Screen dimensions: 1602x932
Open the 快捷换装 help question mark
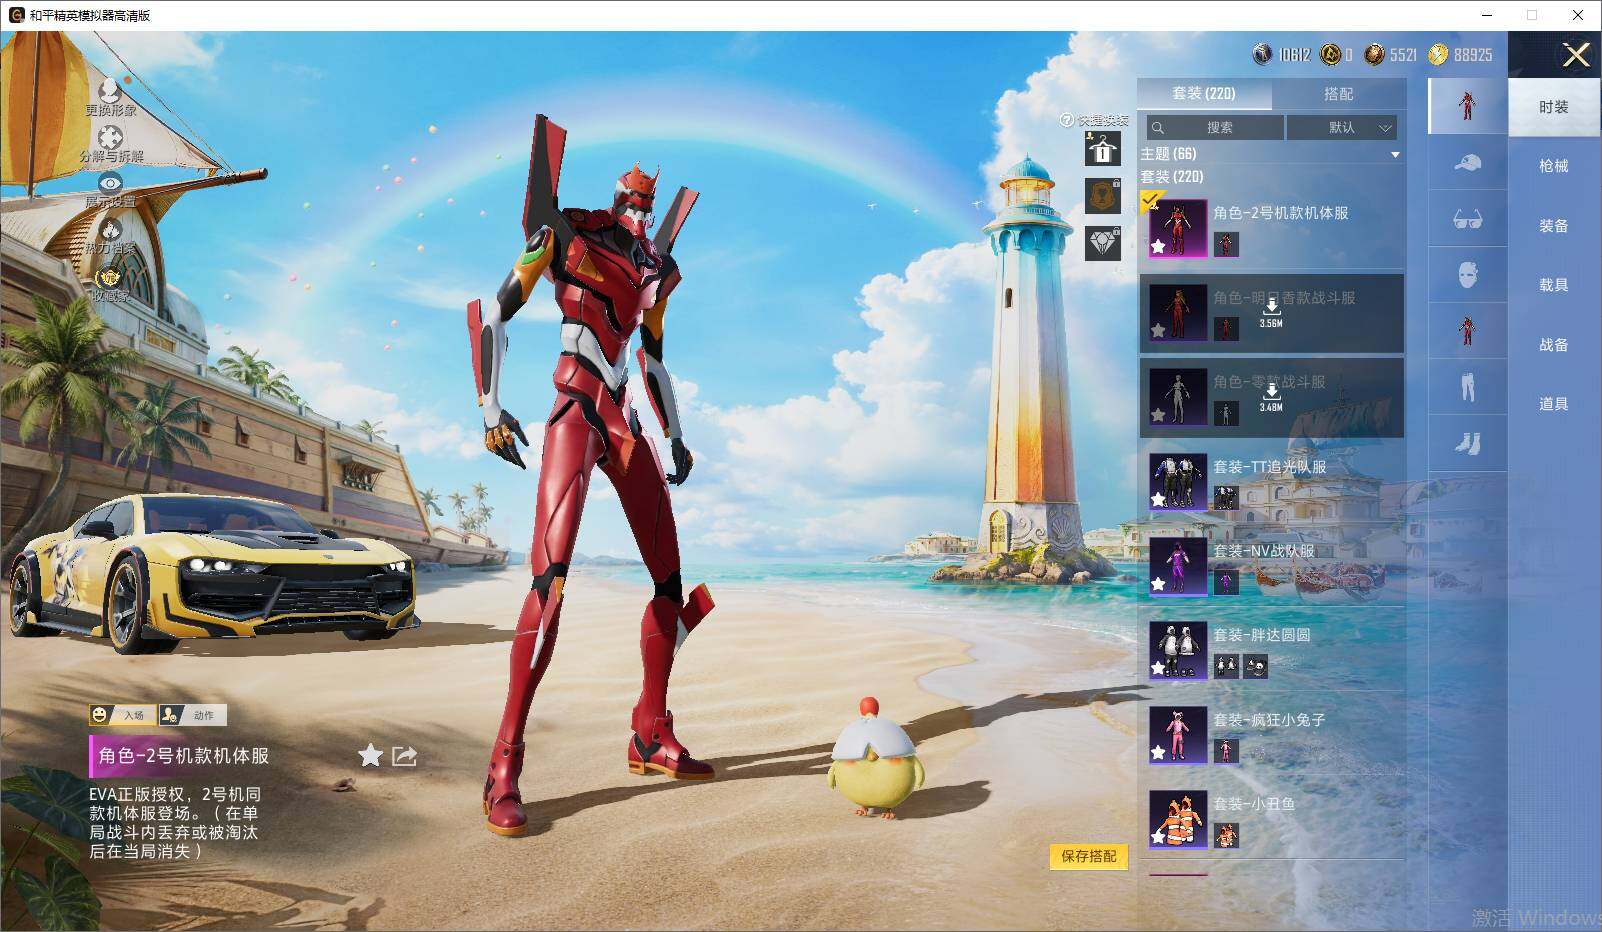tap(1066, 120)
